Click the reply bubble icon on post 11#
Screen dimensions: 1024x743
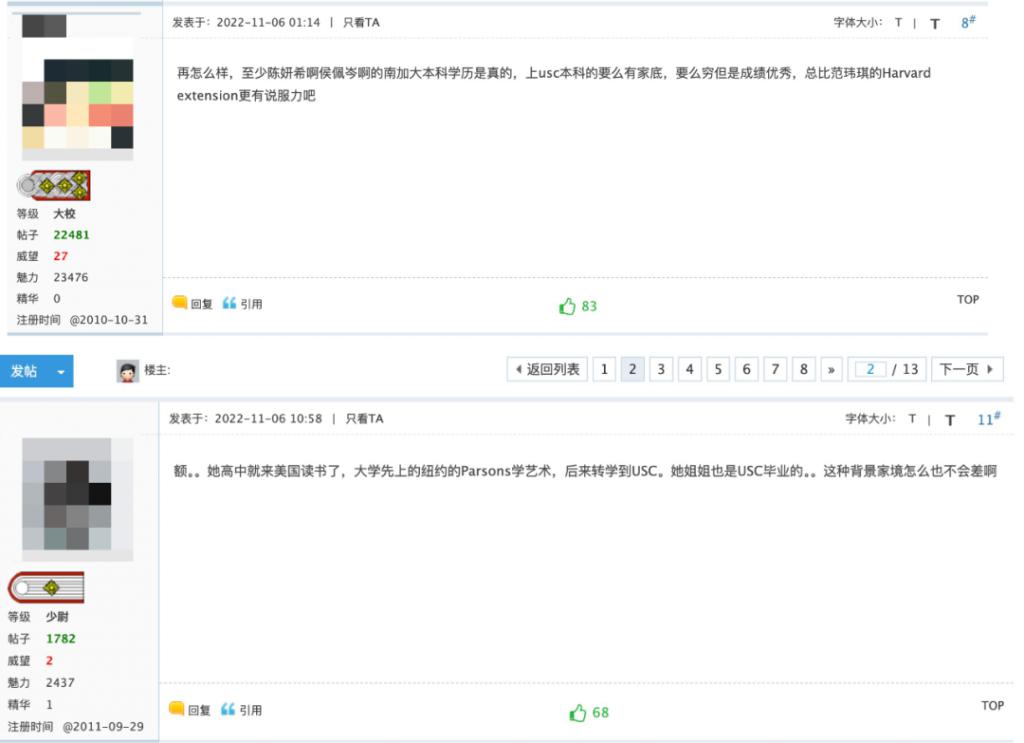(x=176, y=708)
